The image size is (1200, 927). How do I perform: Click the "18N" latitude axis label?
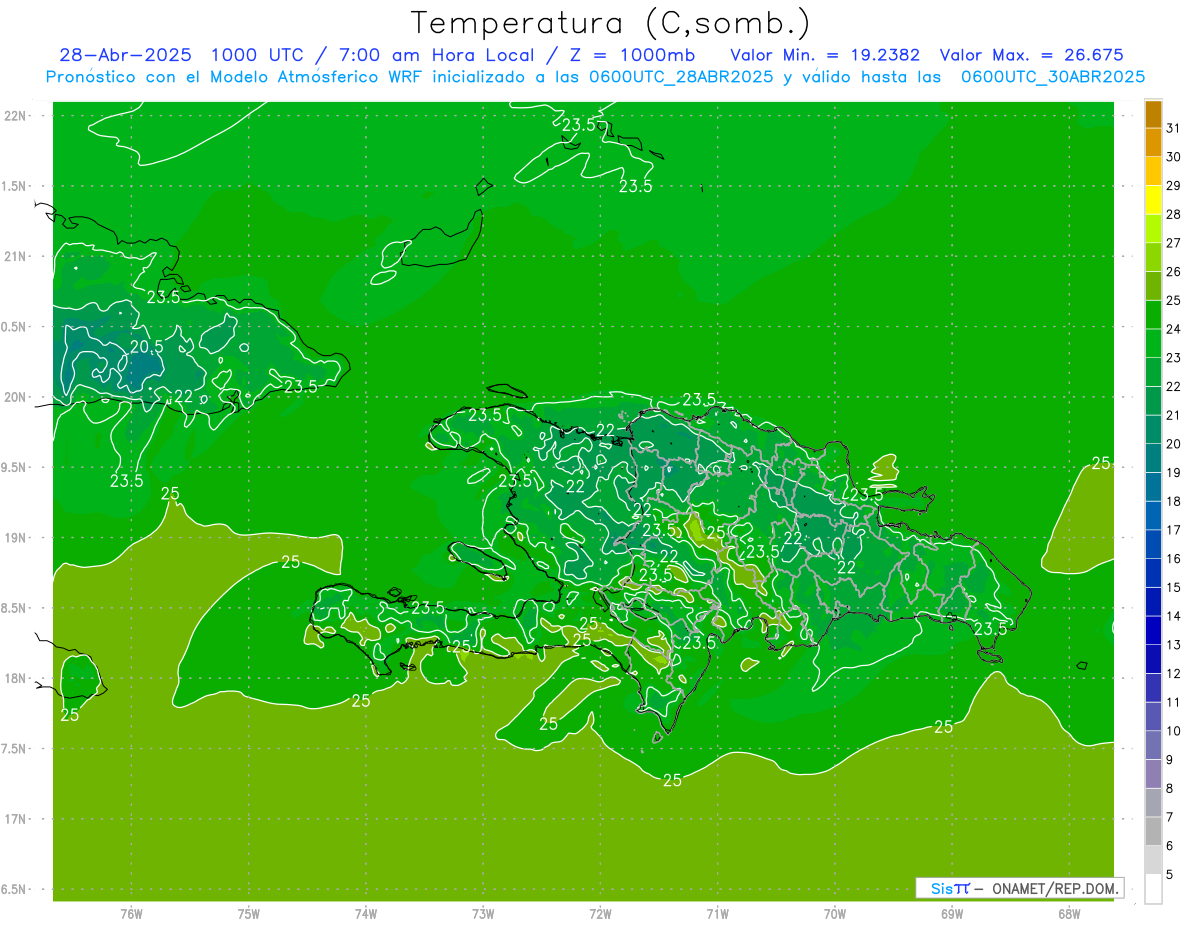pos(17,678)
